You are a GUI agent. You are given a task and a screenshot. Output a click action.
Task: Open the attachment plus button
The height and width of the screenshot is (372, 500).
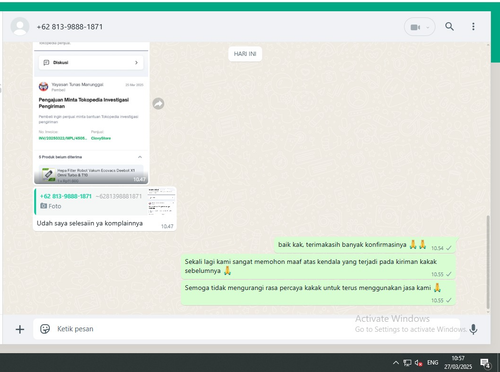(20, 329)
